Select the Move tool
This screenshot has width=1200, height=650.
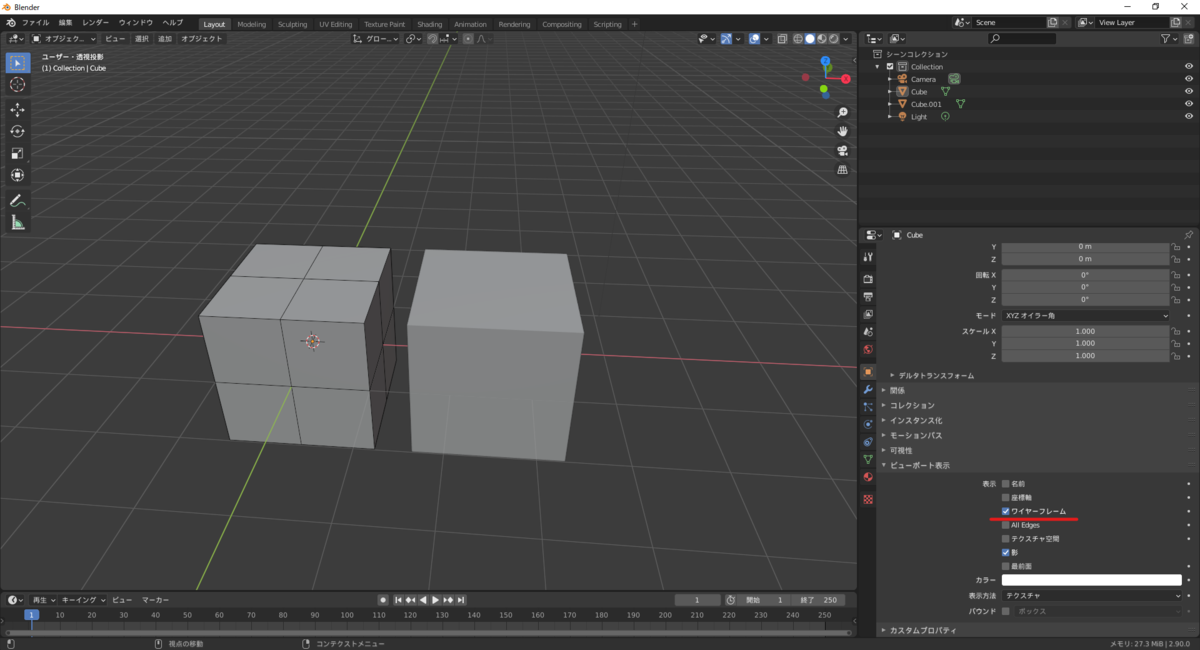tap(18, 110)
